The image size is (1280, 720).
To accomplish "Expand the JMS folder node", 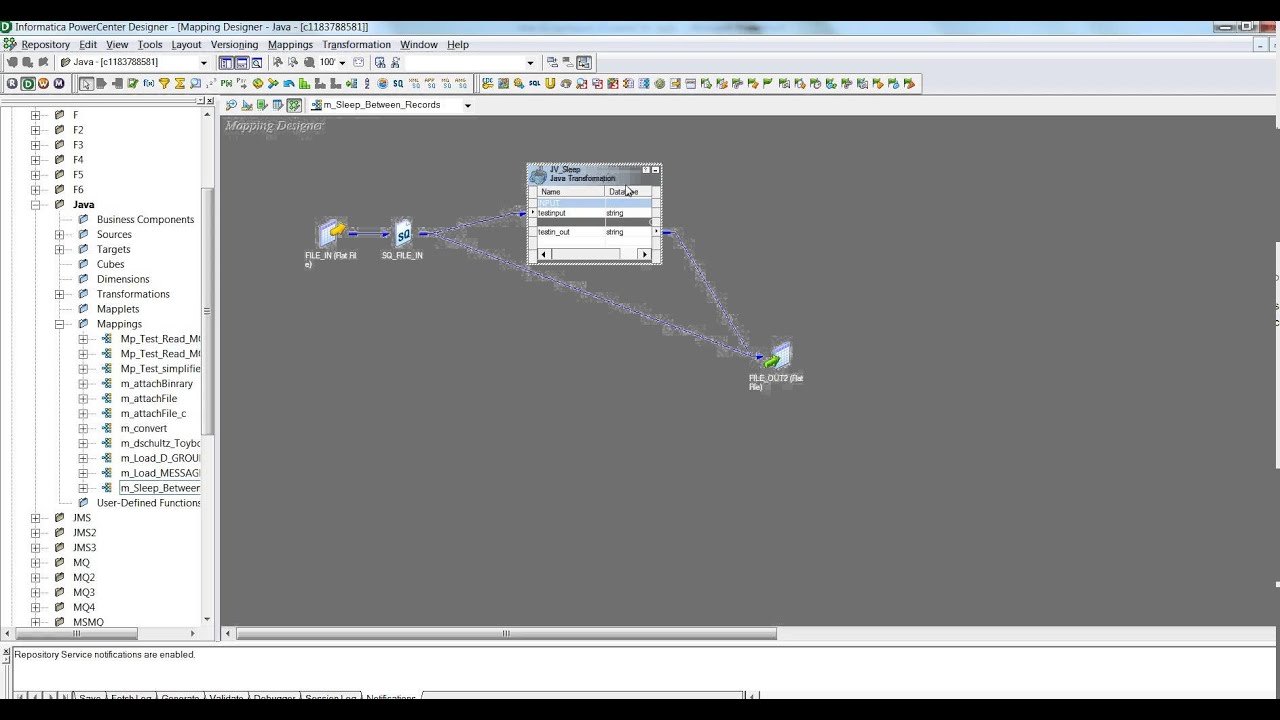I will click(x=35, y=518).
